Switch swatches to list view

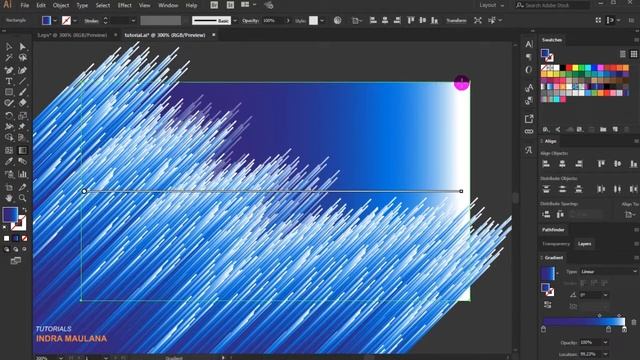pyautogui.click(x=622, y=54)
